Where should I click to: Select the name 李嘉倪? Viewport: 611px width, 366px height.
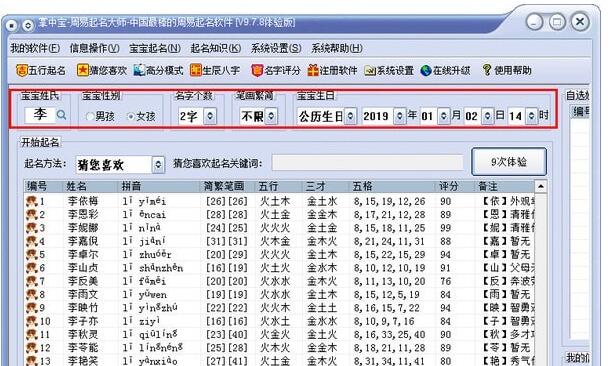(83, 241)
